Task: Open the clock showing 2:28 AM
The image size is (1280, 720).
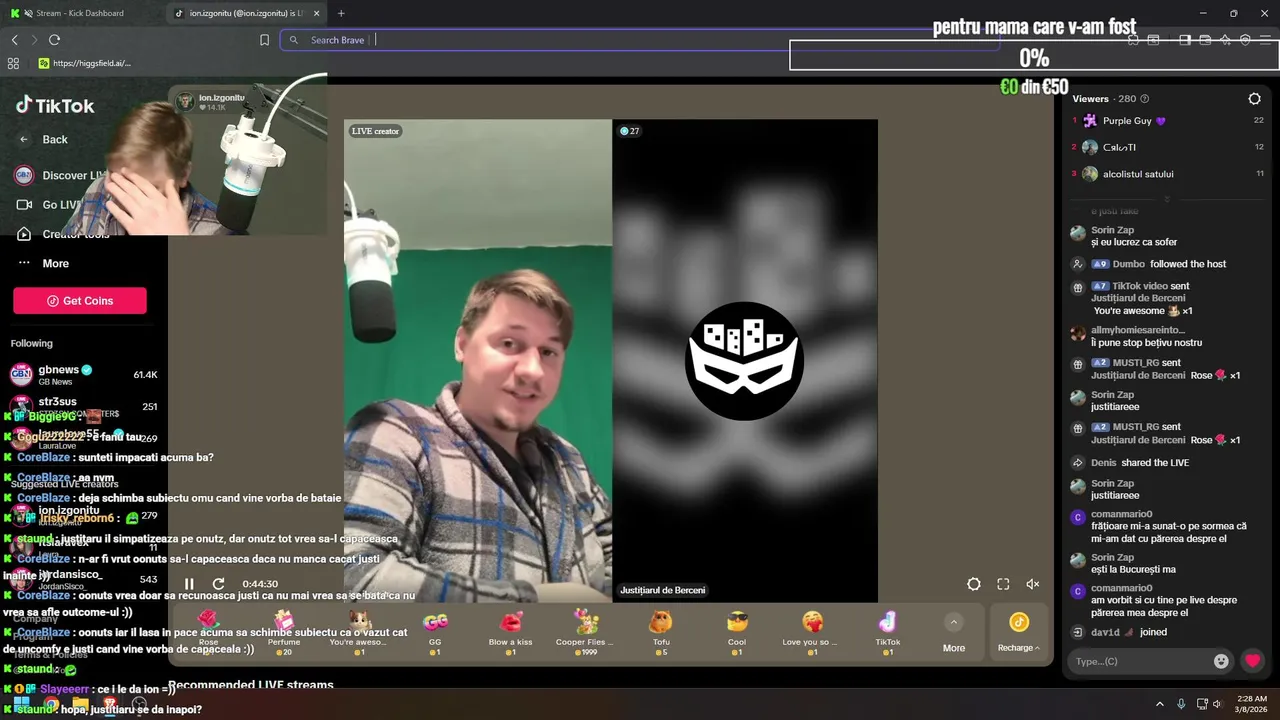Action: point(1251,704)
